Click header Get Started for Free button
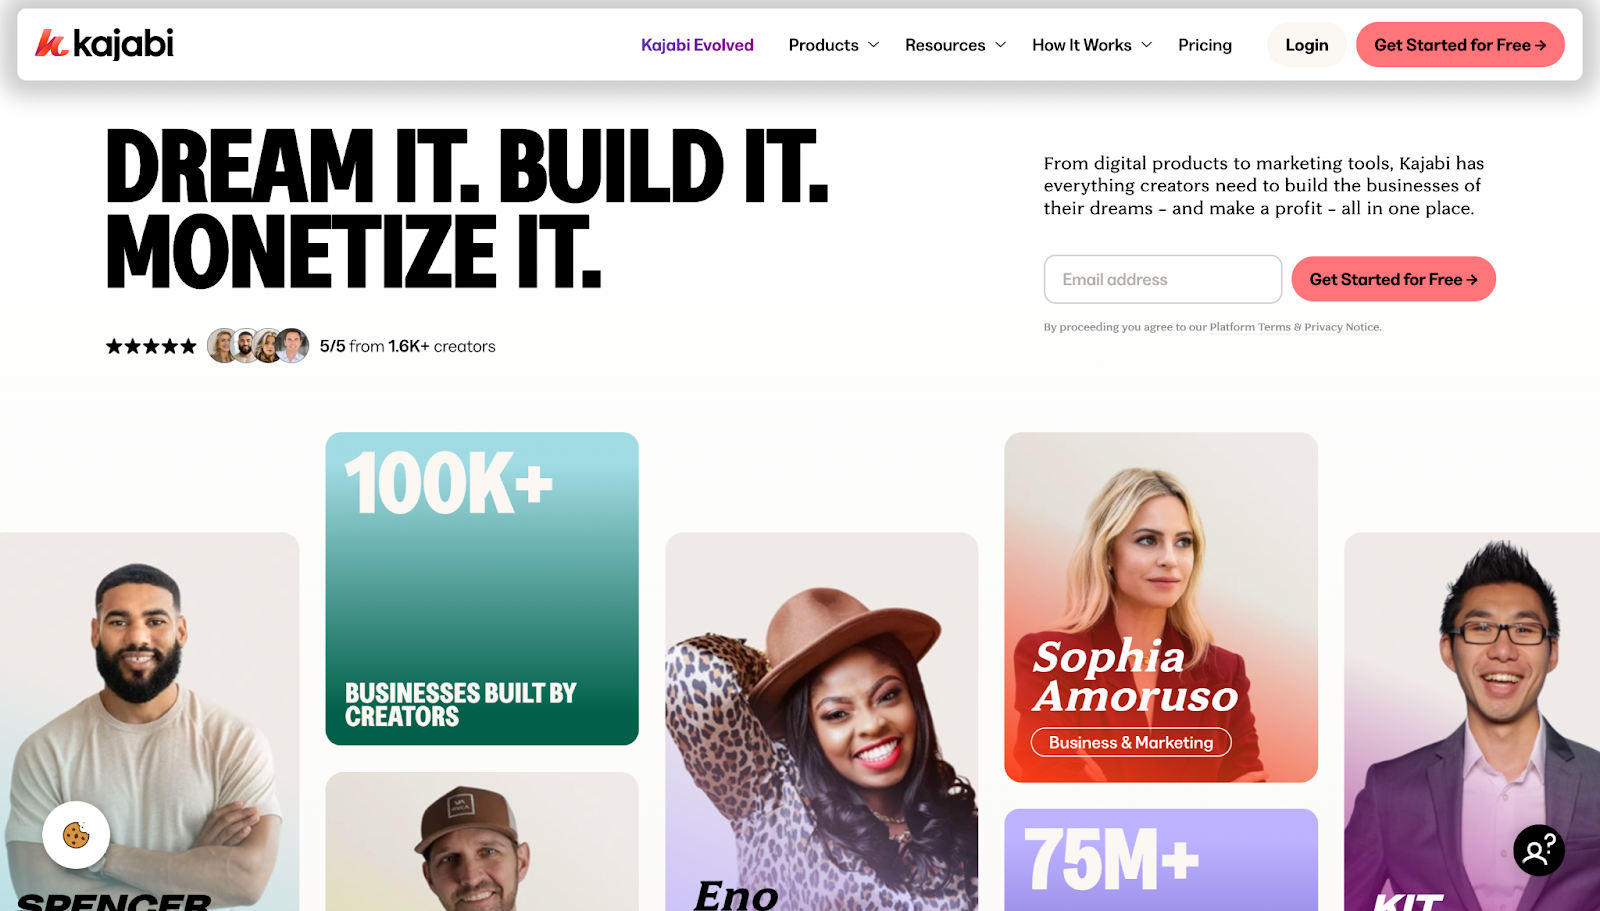1600x911 pixels. 1460,45
